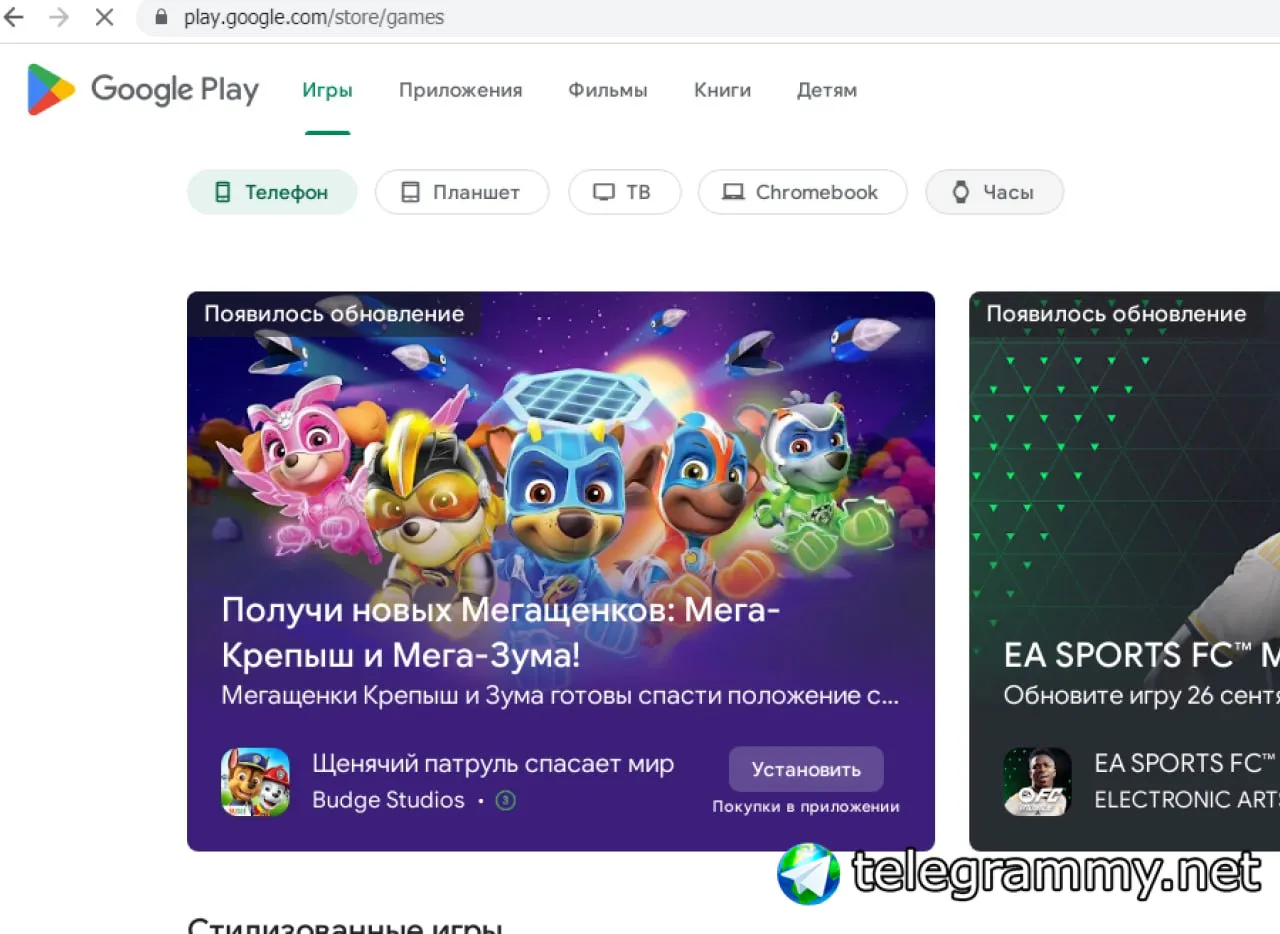Switch to the Фильмы tab

point(608,90)
